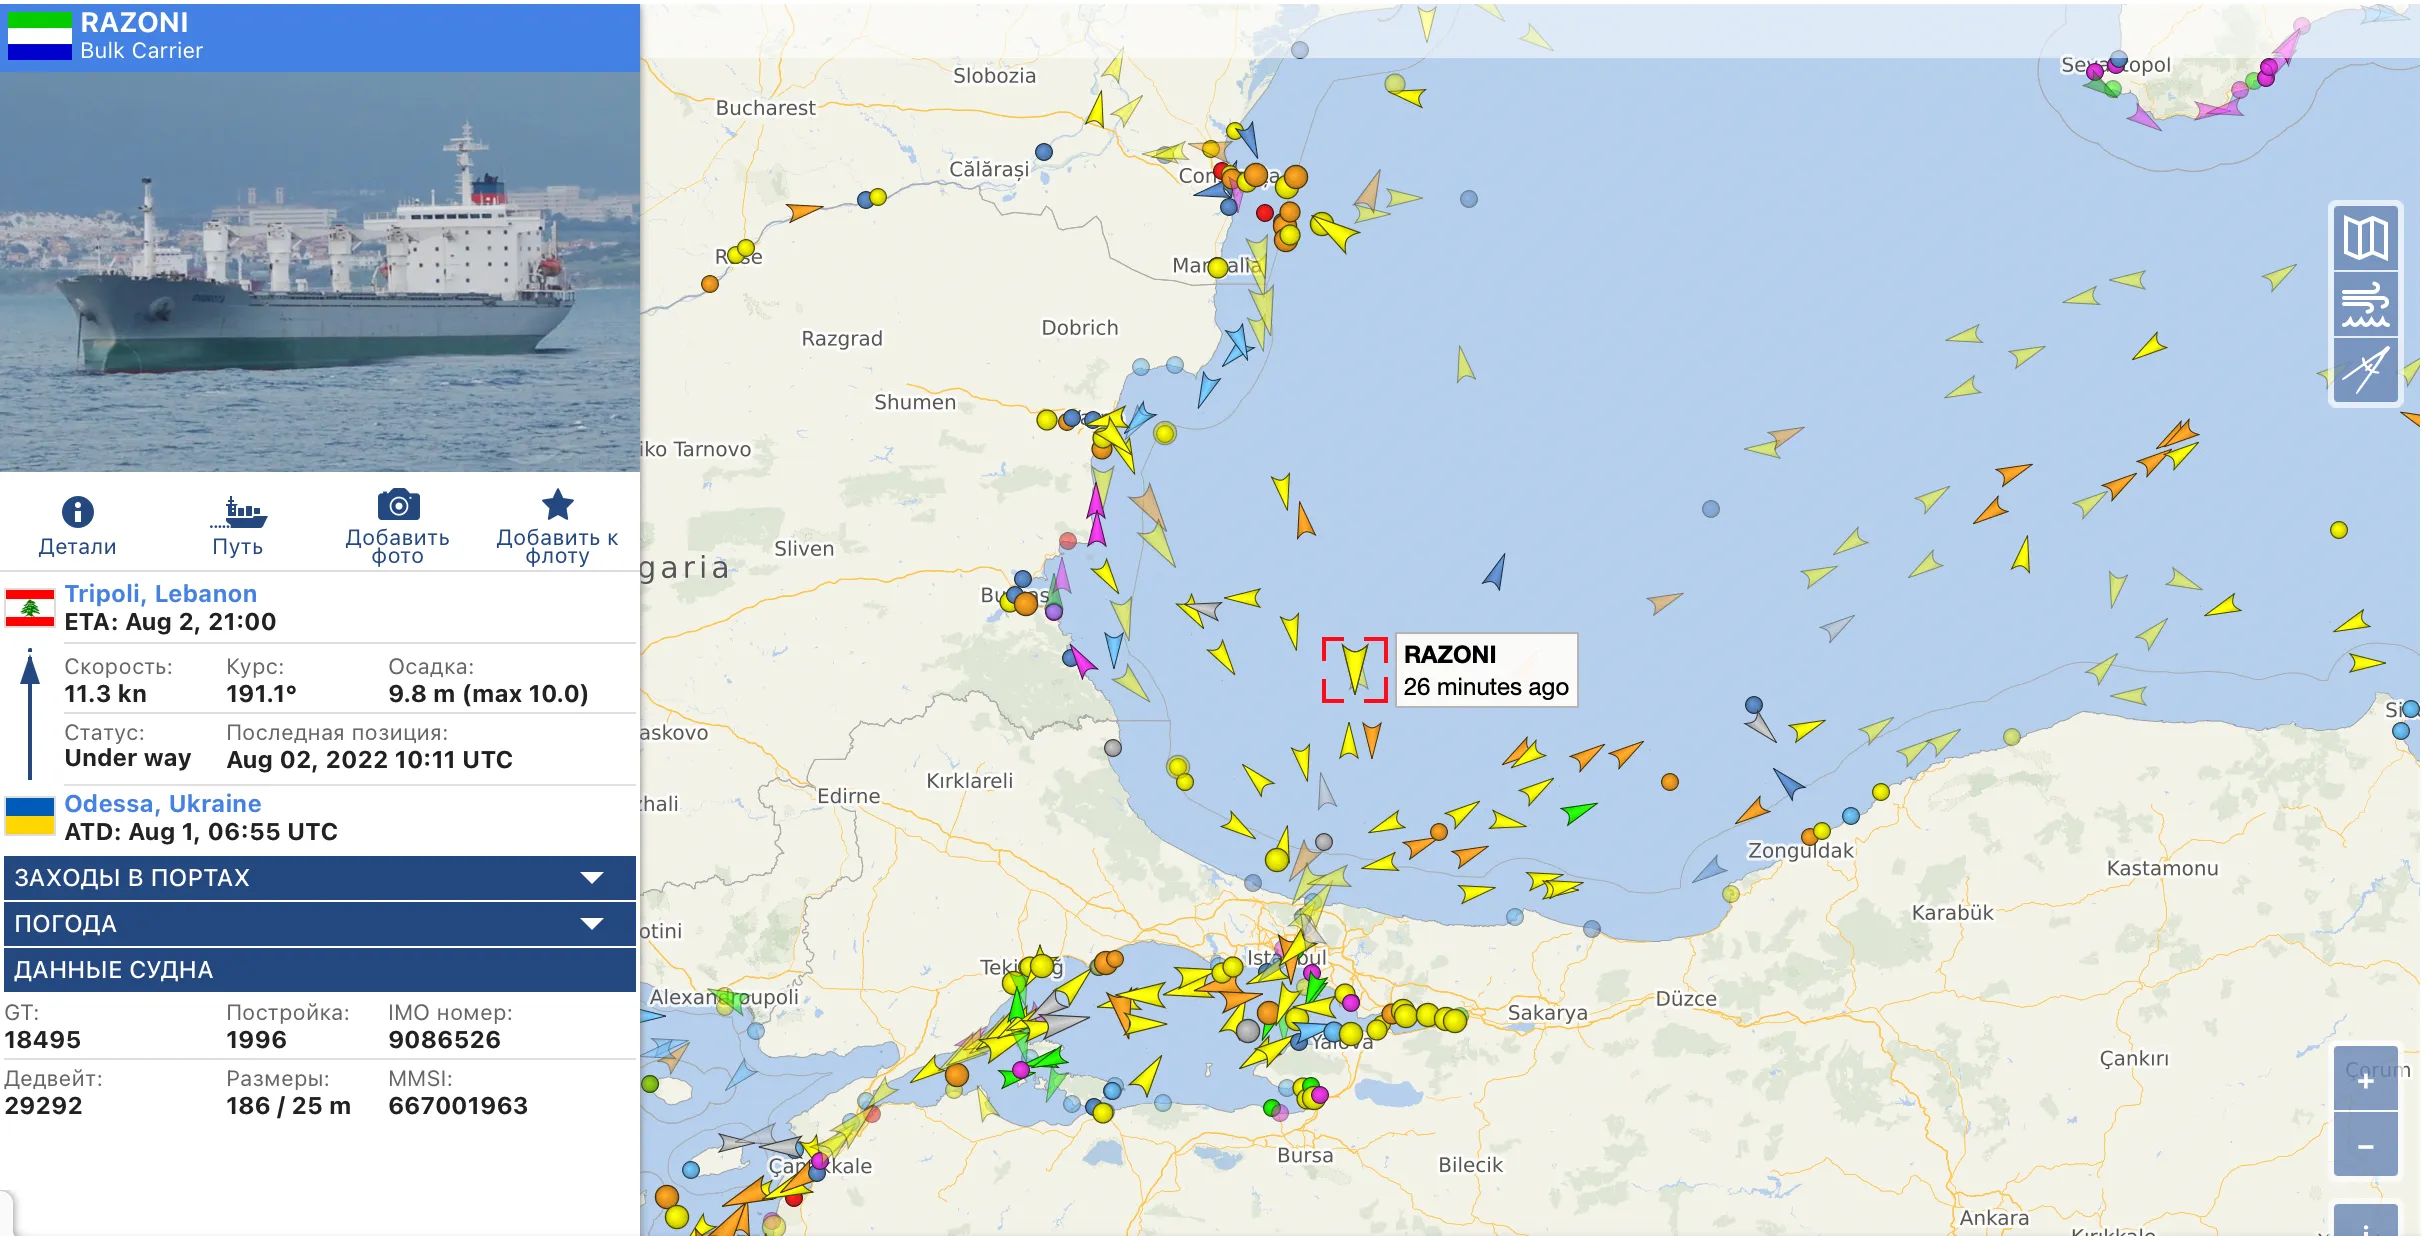Zoom out with the minus button

[2365, 1147]
